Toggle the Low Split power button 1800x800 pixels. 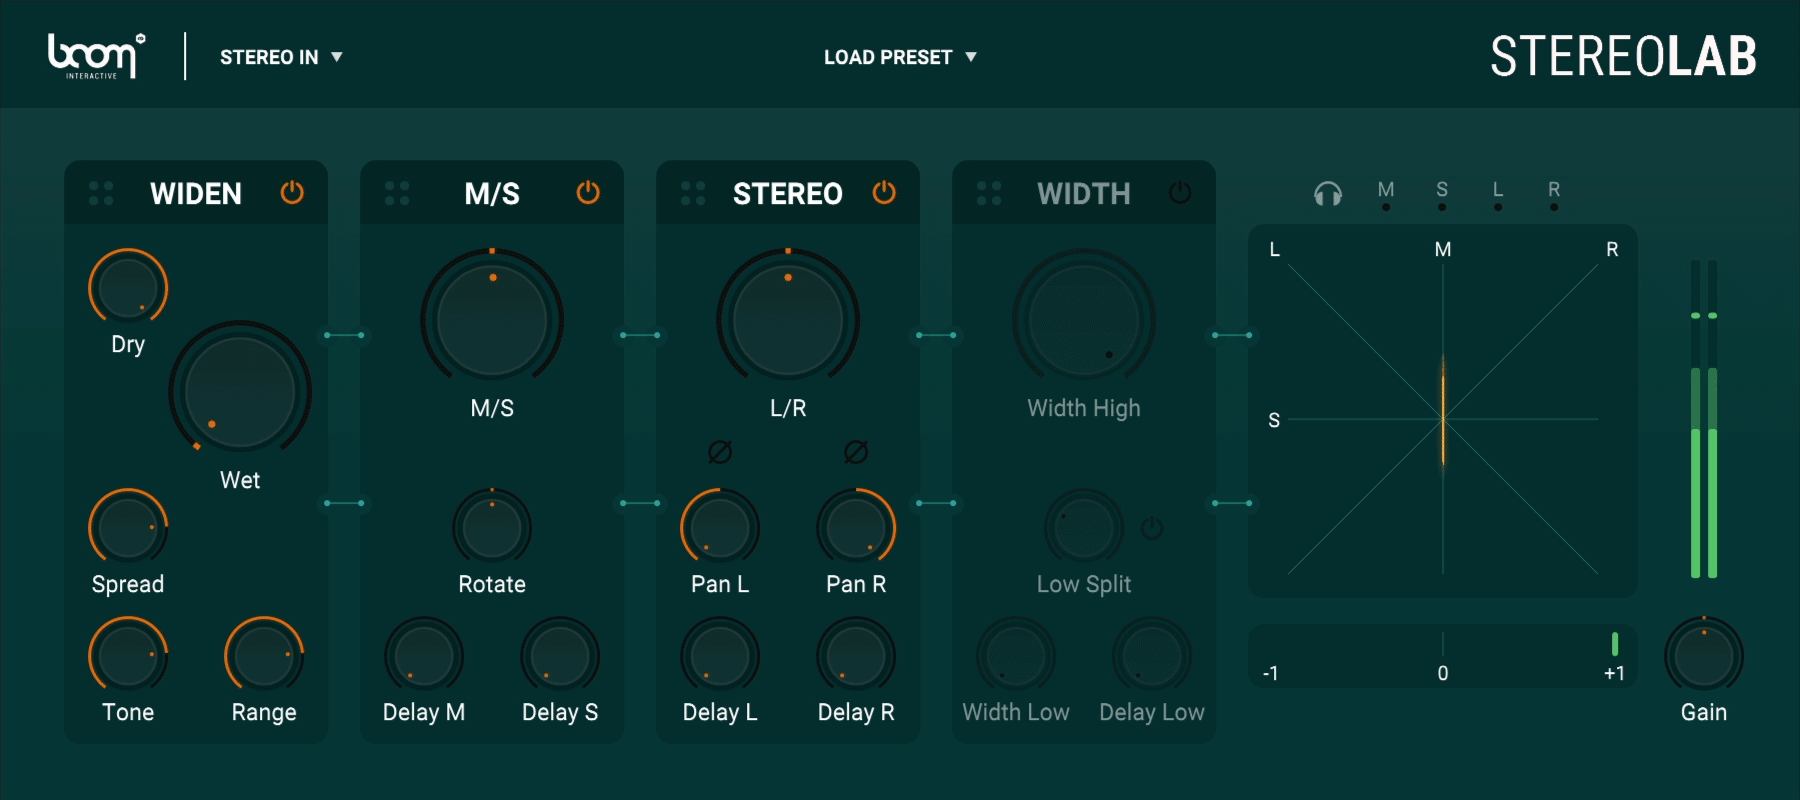coord(1152,528)
